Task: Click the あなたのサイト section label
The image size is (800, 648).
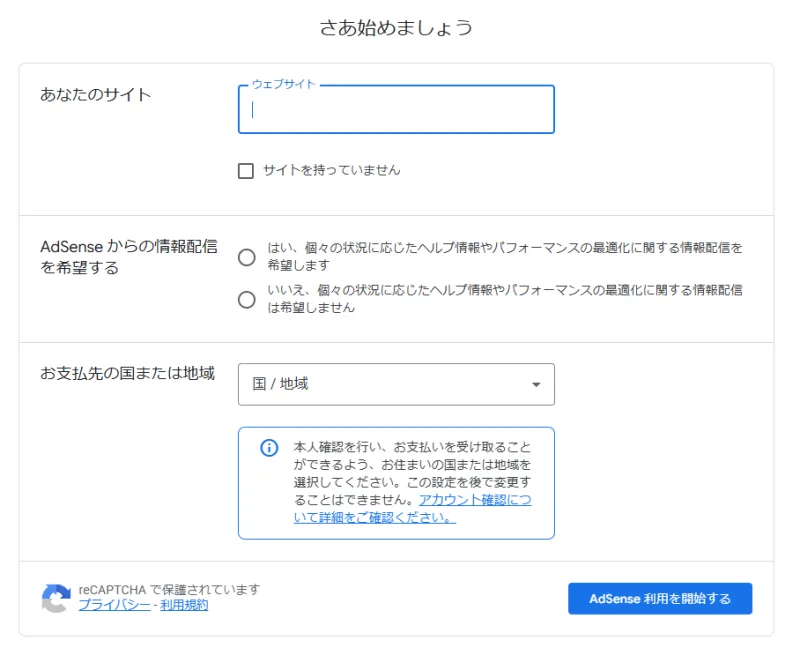Action: [x=95, y=94]
